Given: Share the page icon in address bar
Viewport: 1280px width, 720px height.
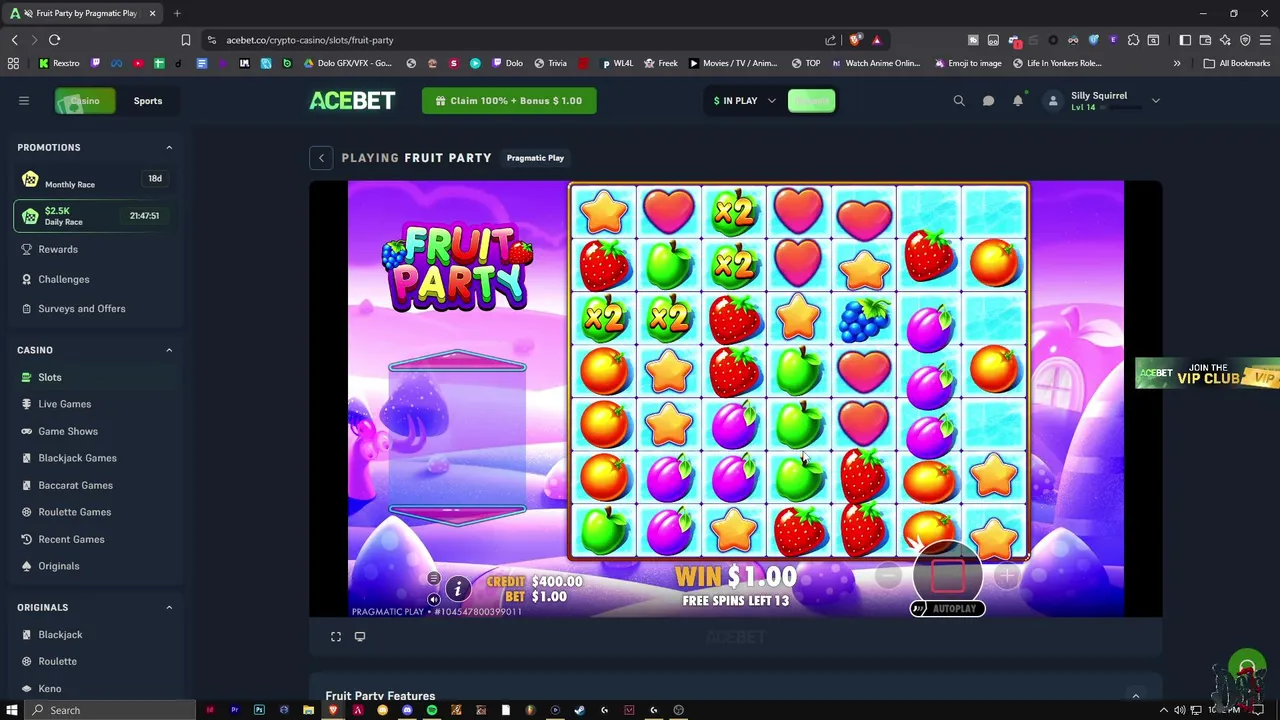Looking at the screenshot, I should tap(830, 40).
